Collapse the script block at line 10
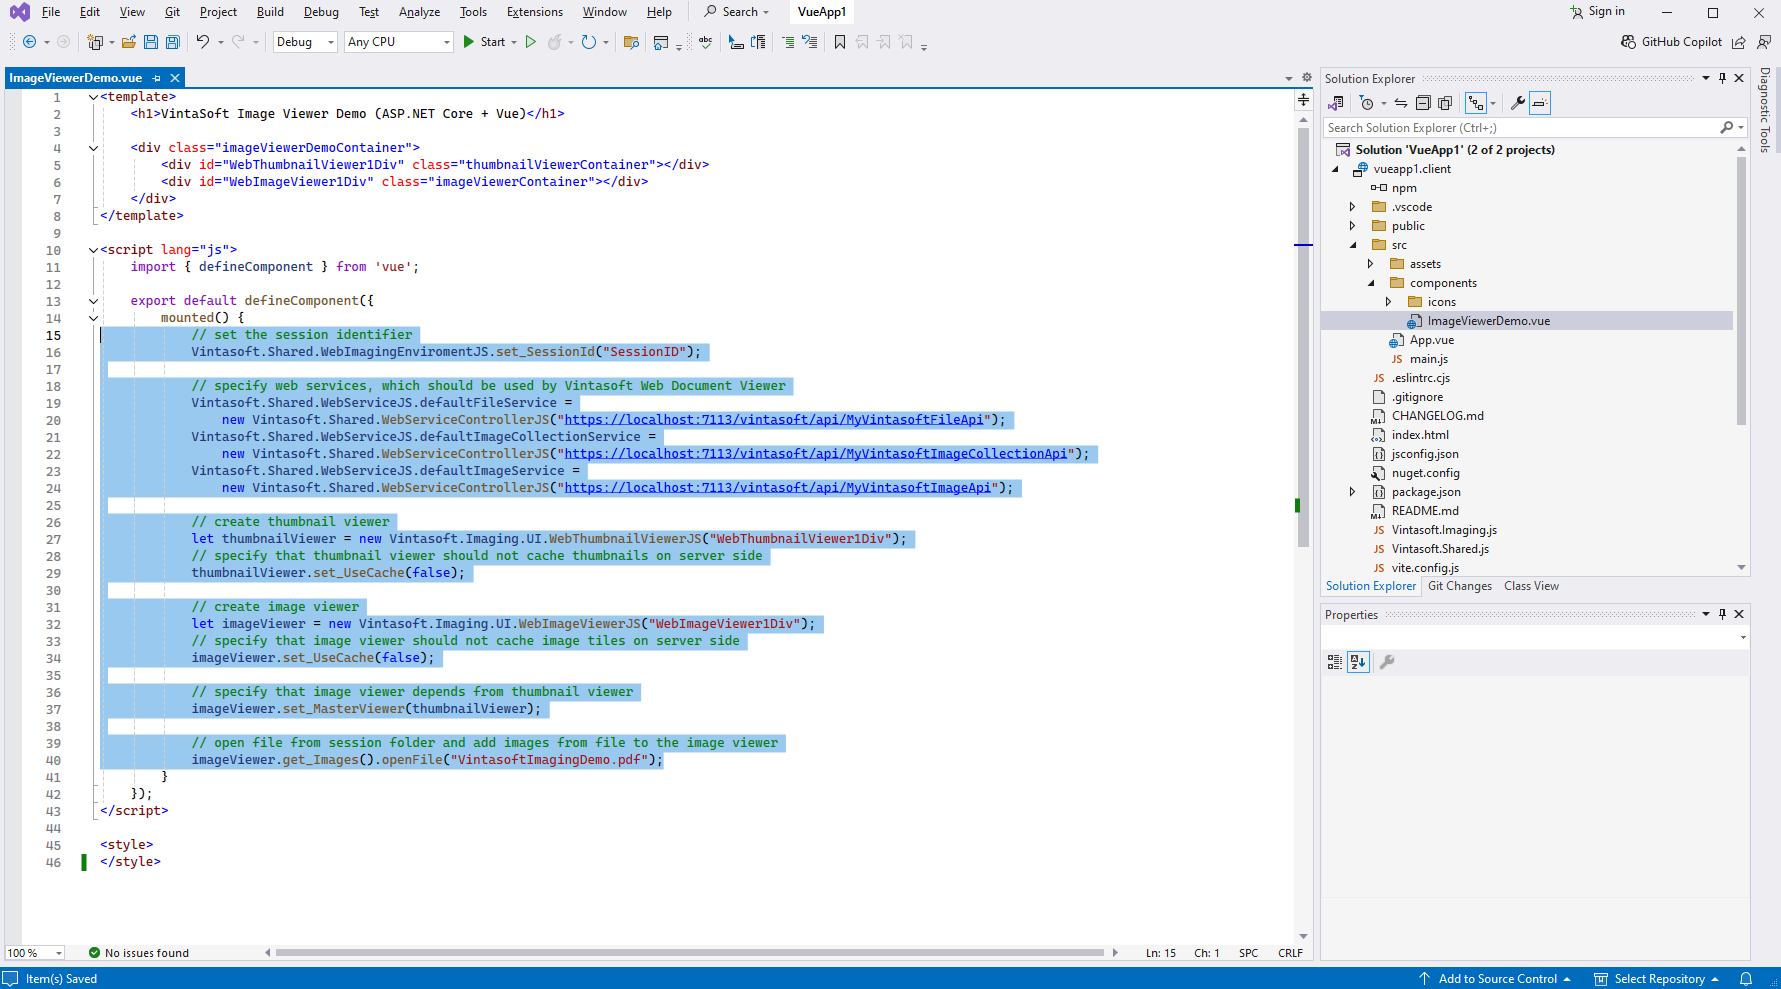 click(x=93, y=250)
